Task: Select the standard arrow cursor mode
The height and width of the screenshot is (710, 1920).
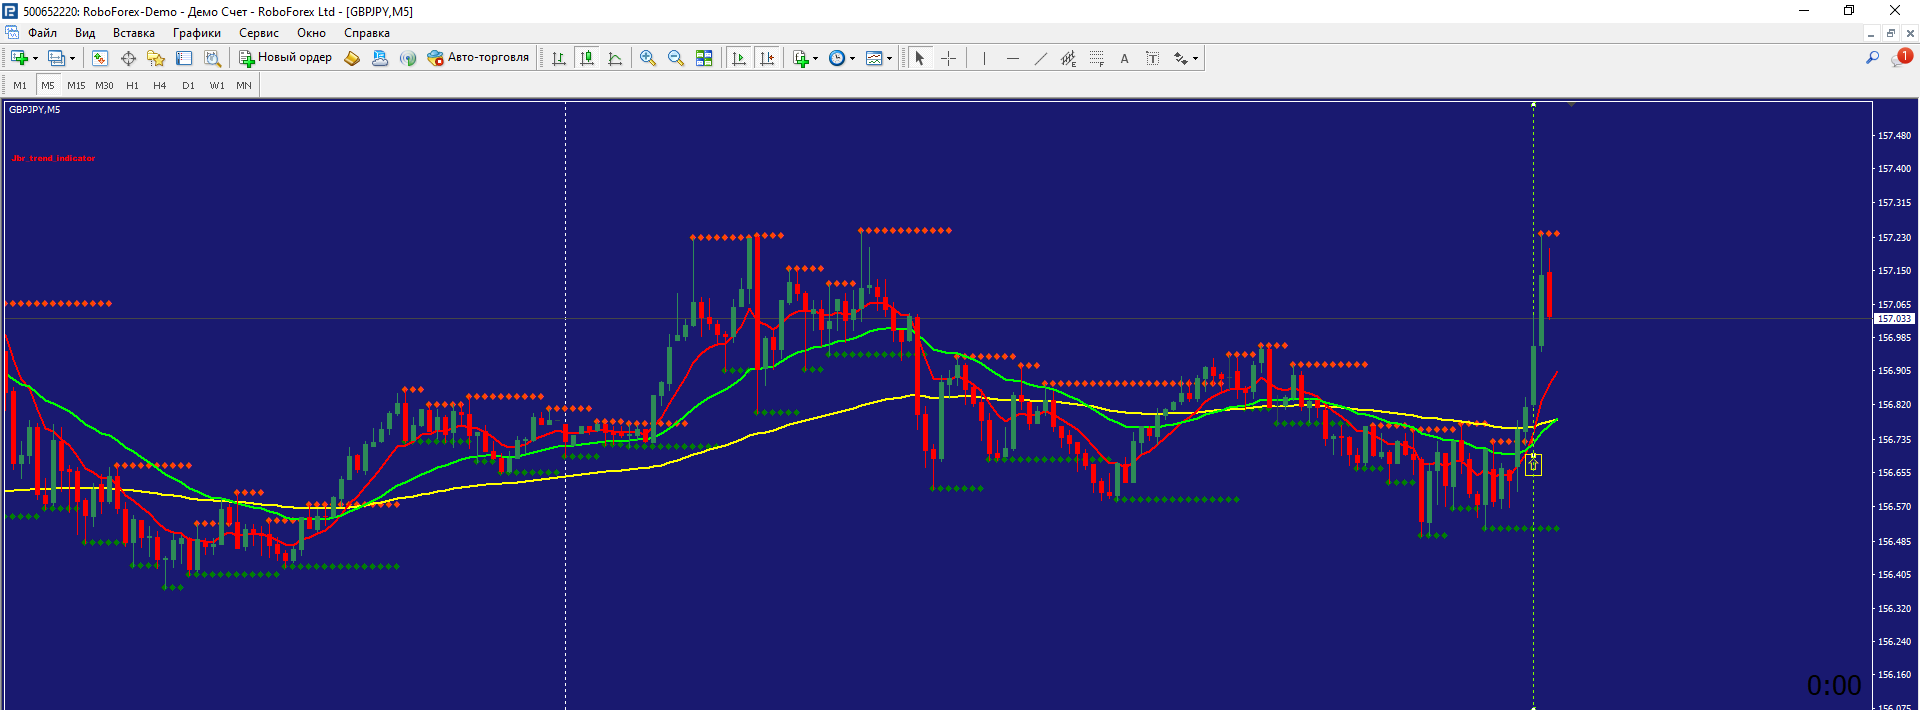Action: point(920,58)
